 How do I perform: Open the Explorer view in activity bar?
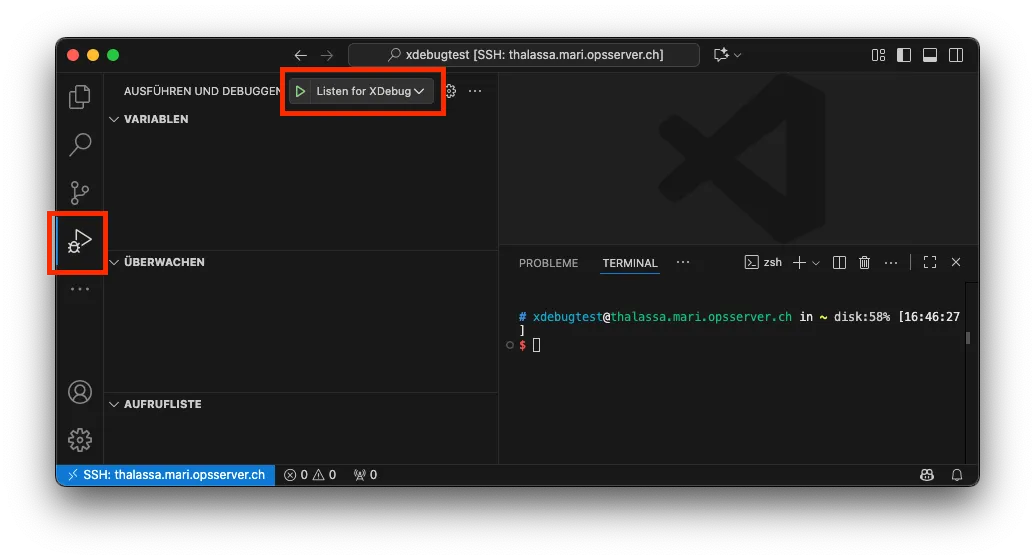[80, 97]
